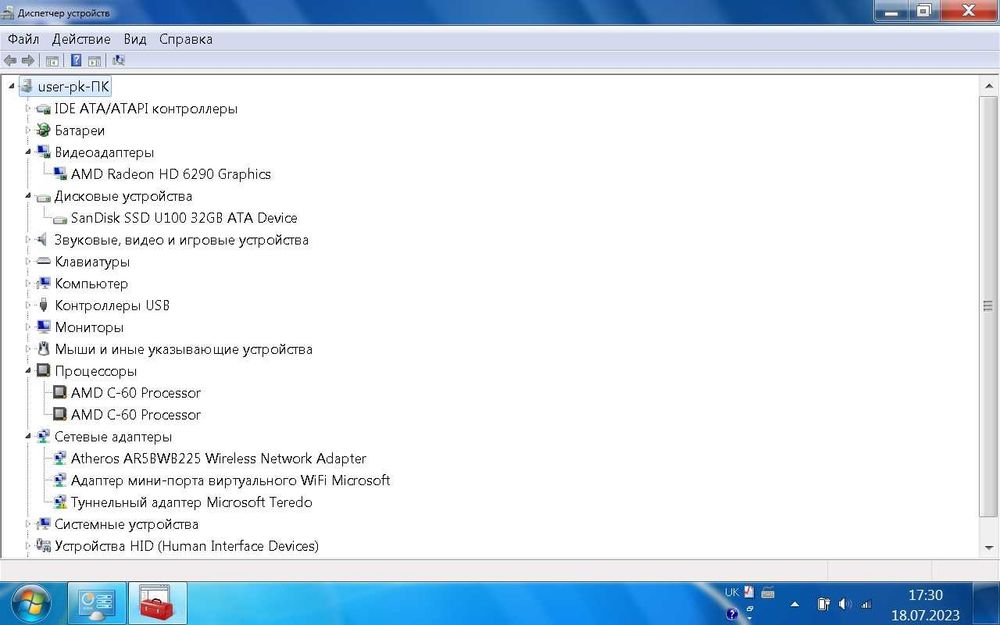
Task: Select Atheros AR5BWB225 Wireless Network Adapter text
Action: point(218,459)
